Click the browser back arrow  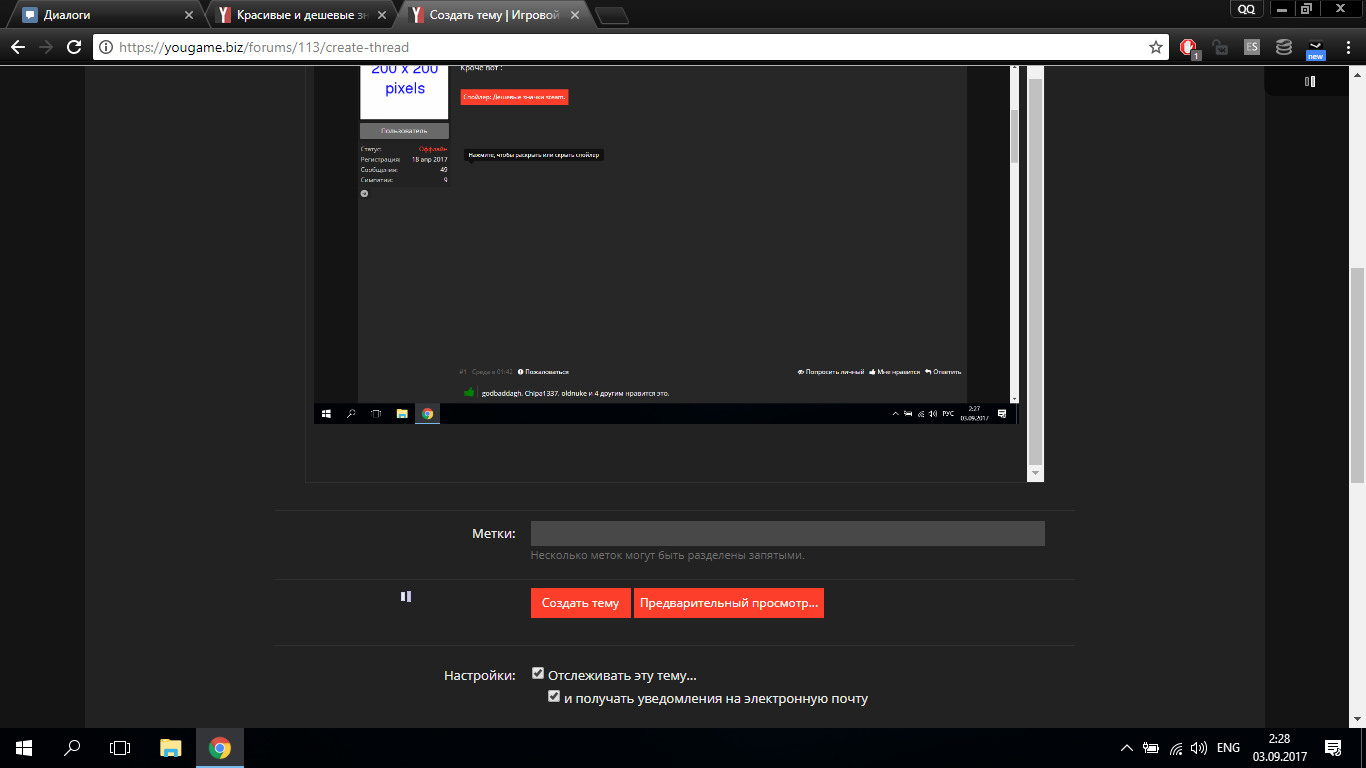[18, 47]
